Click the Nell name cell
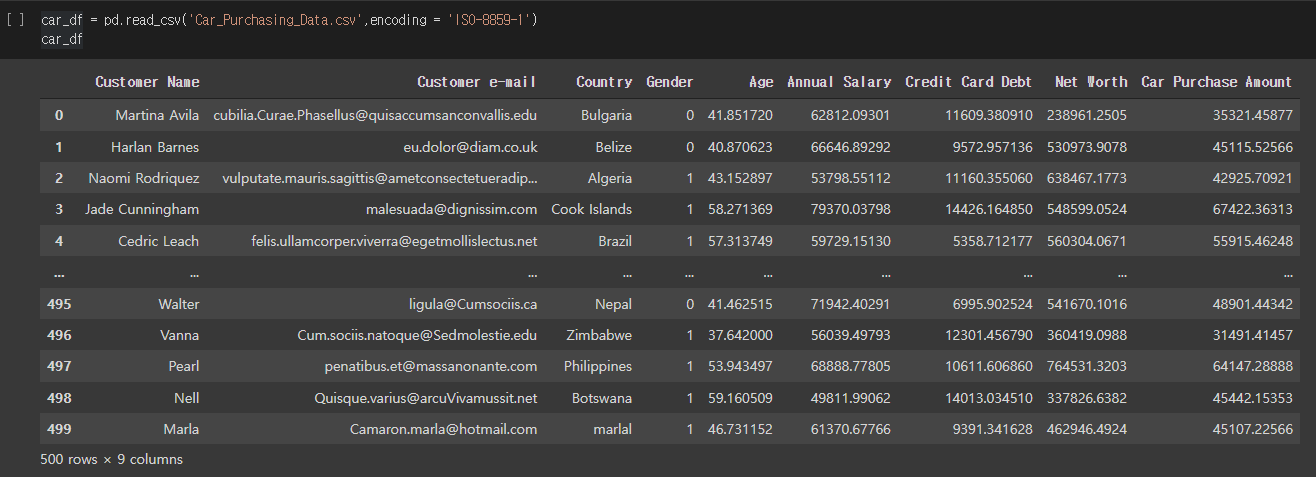The width and height of the screenshot is (1316, 477). tap(187, 398)
